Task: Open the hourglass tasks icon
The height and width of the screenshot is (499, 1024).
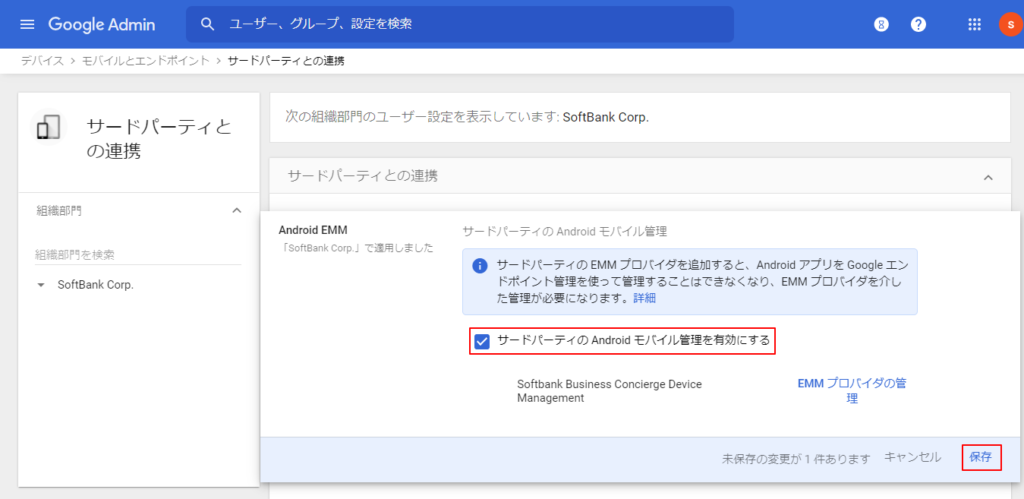Action: (881, 24)
